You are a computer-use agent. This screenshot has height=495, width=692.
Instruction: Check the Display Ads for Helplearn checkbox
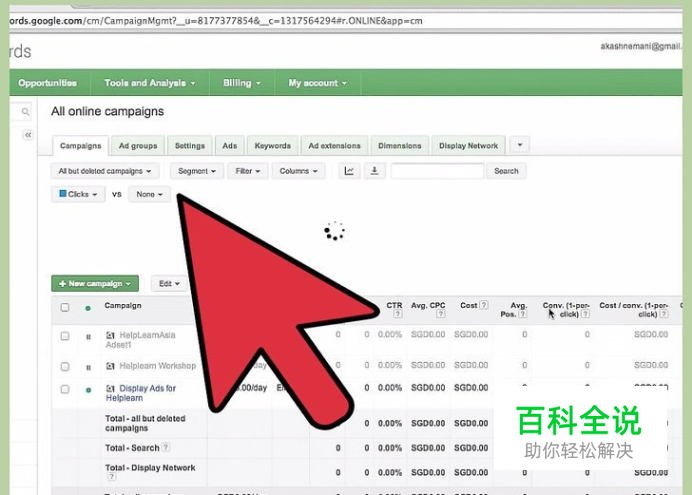pos(65,389)
